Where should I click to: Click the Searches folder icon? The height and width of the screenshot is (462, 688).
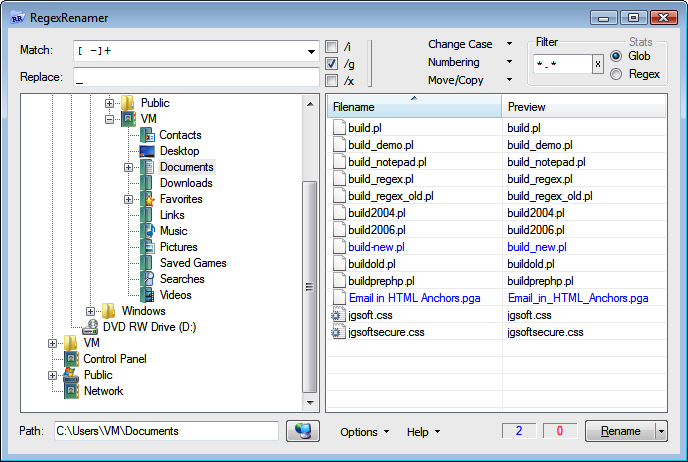[x=147, y=279]
